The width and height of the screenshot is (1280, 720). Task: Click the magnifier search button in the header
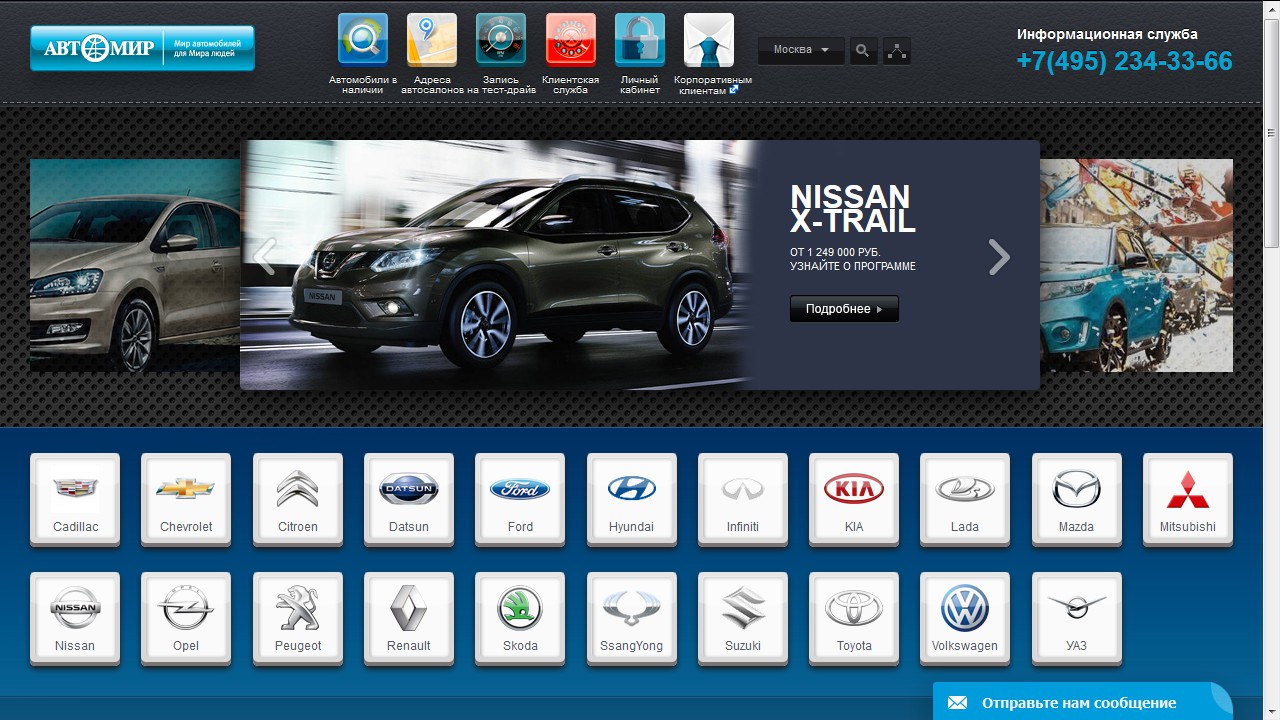pos(863,51)
